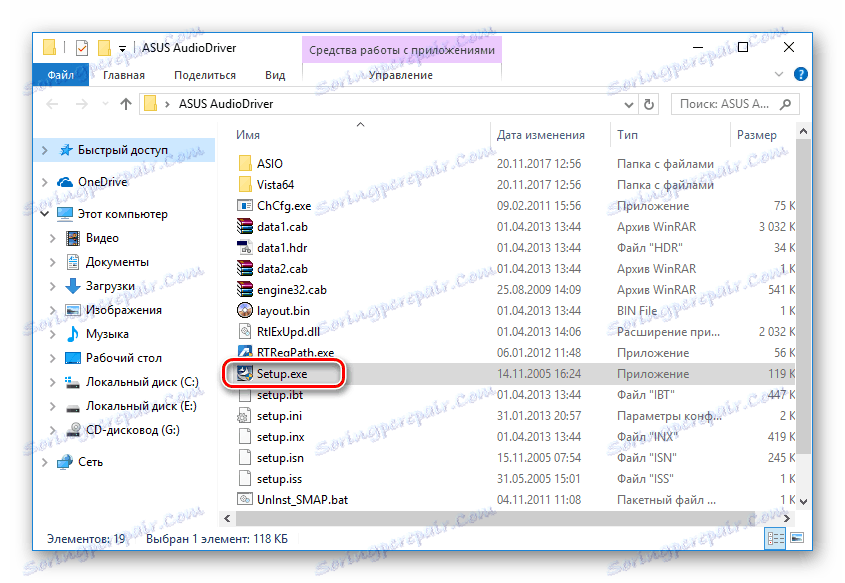The height and width of the screenshot is (583, 845).
Task: Click the New folder quick access icon
Action: [x=104, y=48]
